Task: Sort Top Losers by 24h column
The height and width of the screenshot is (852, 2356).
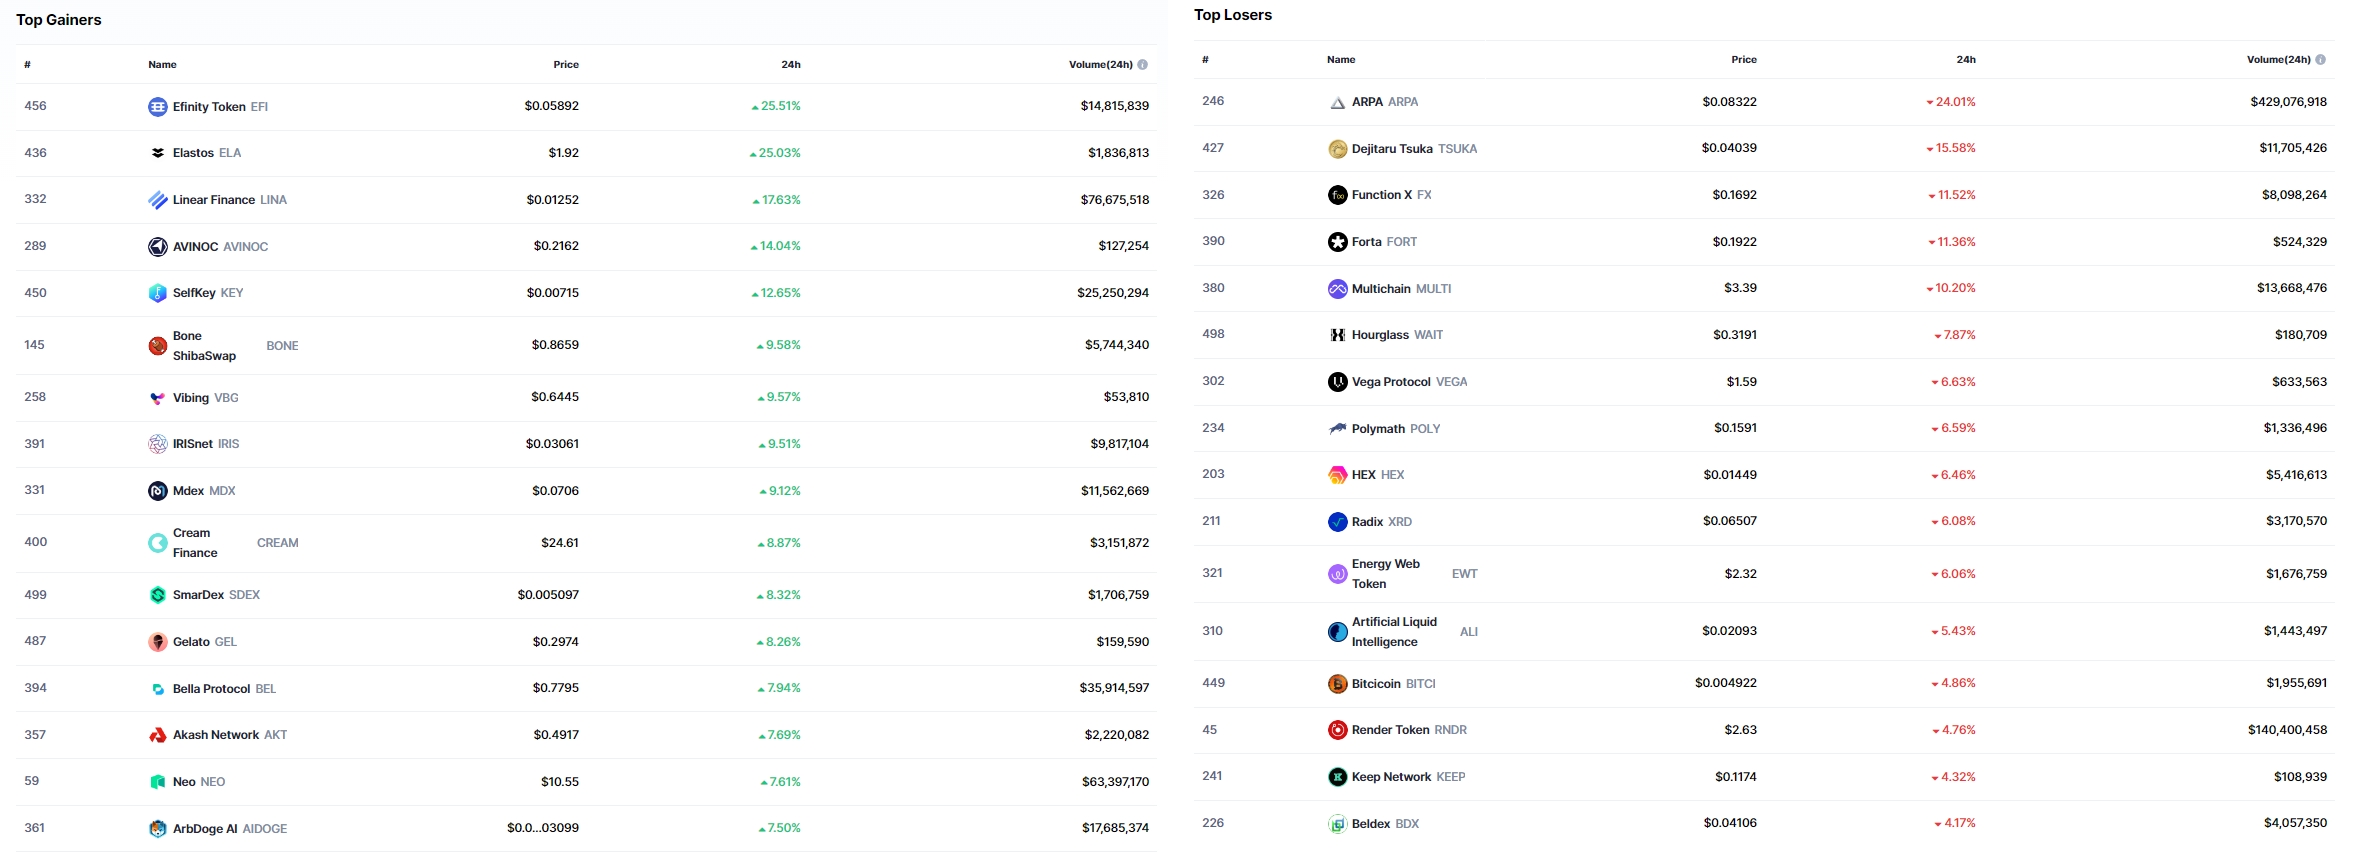Action: 1966,60
